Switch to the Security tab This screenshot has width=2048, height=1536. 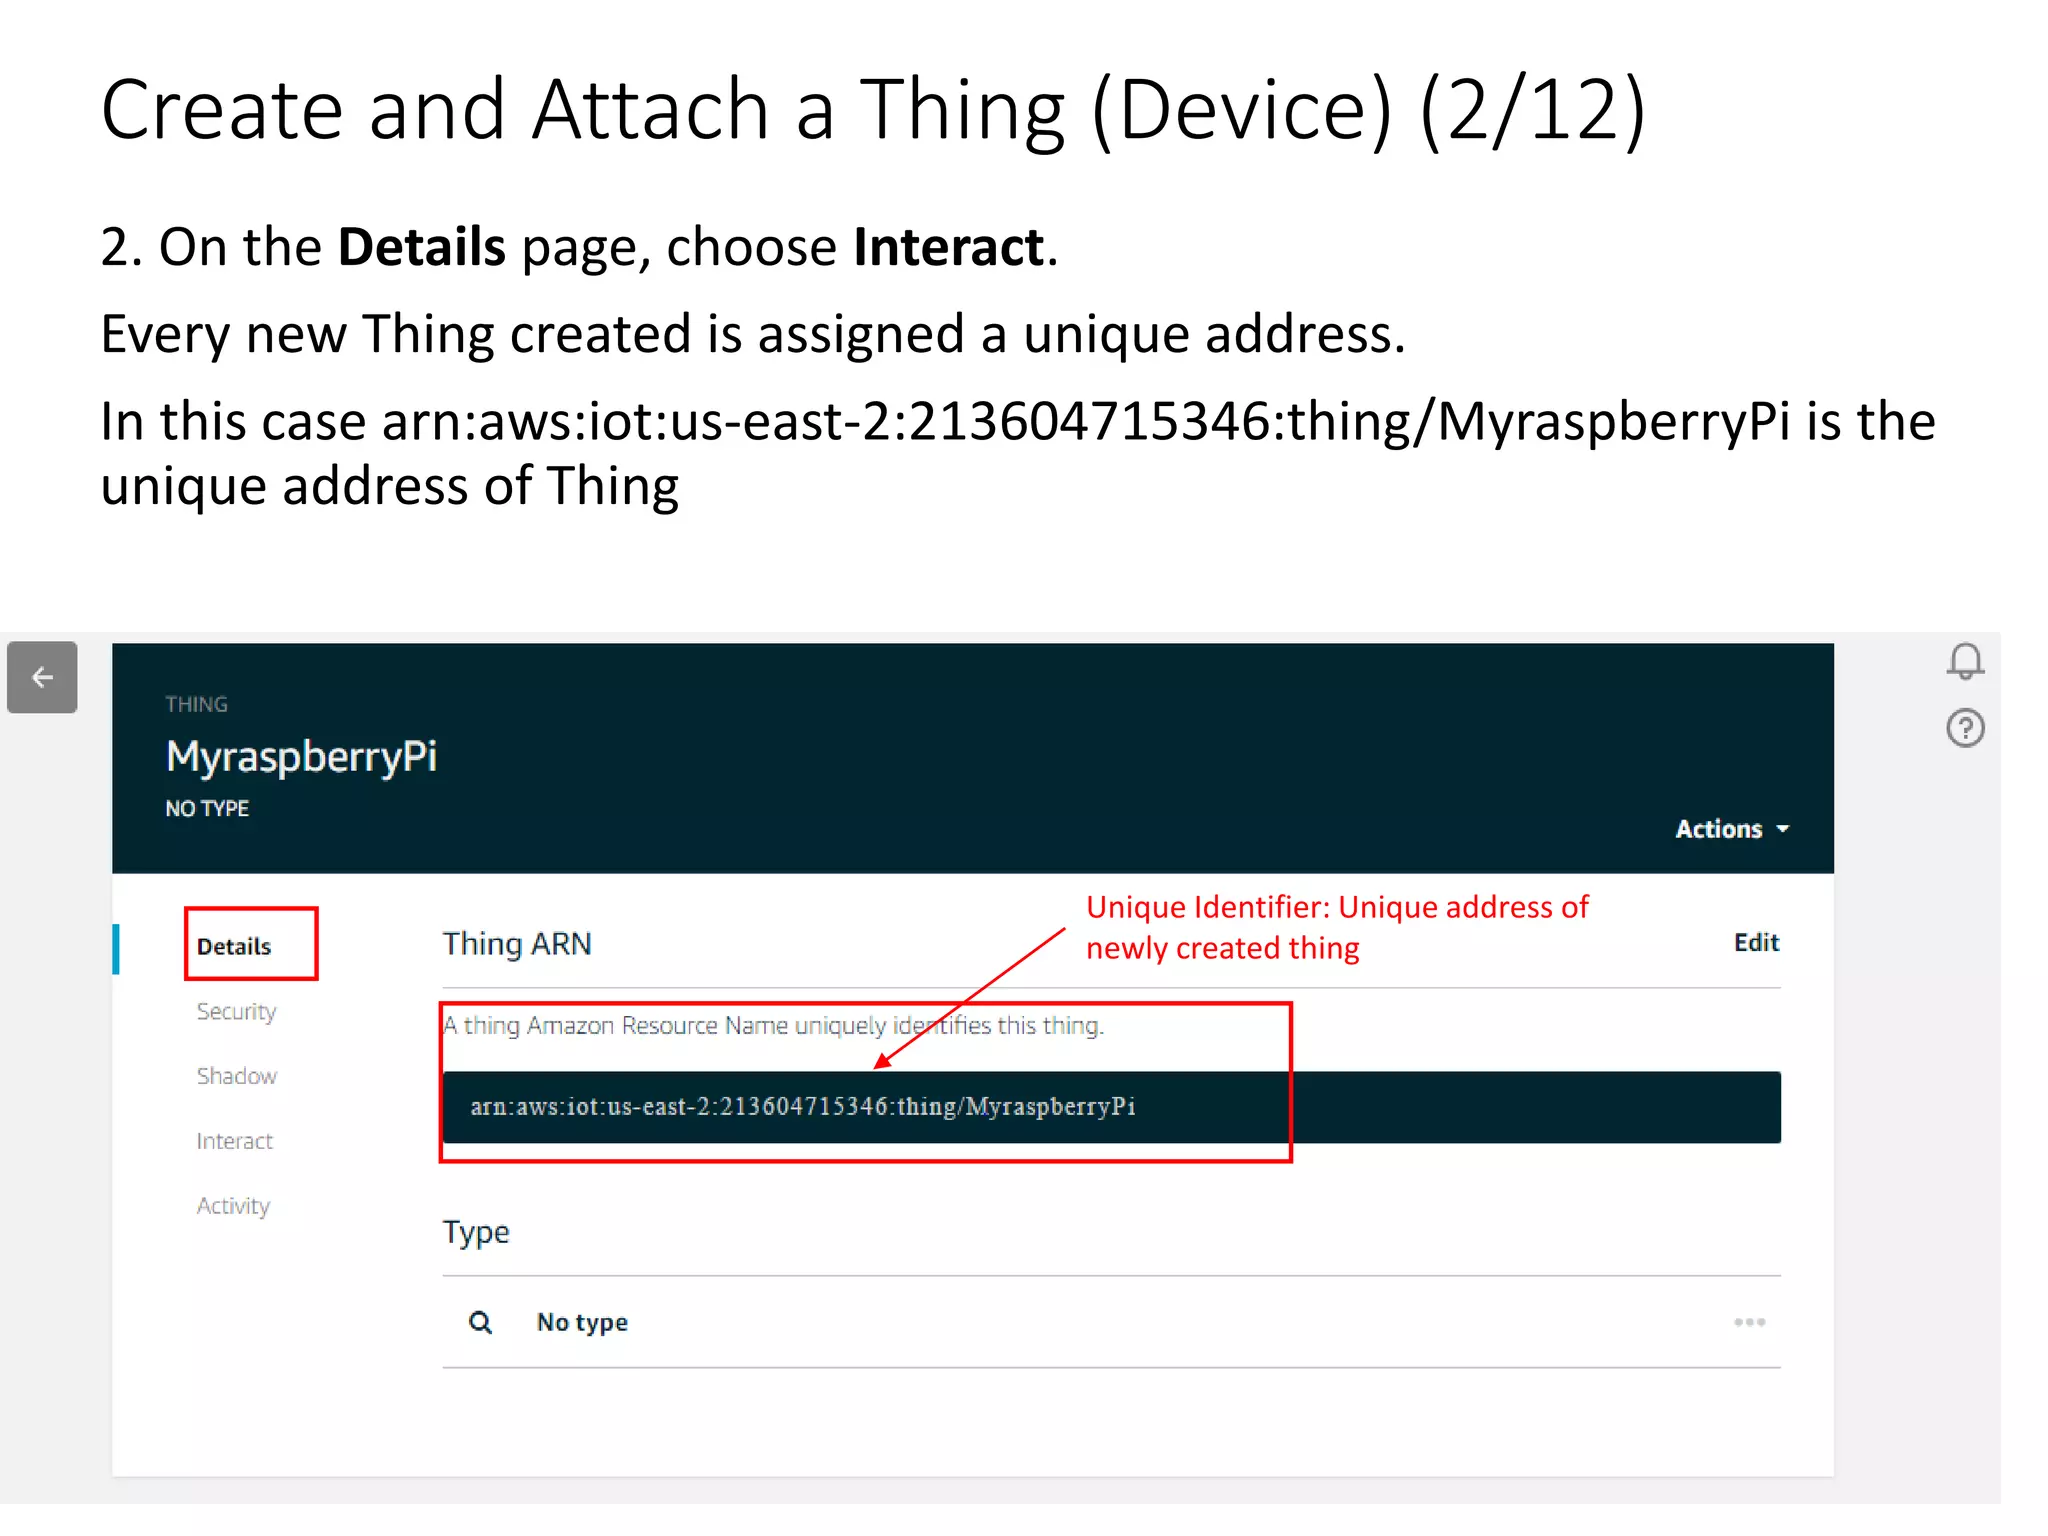point(236,1011)
